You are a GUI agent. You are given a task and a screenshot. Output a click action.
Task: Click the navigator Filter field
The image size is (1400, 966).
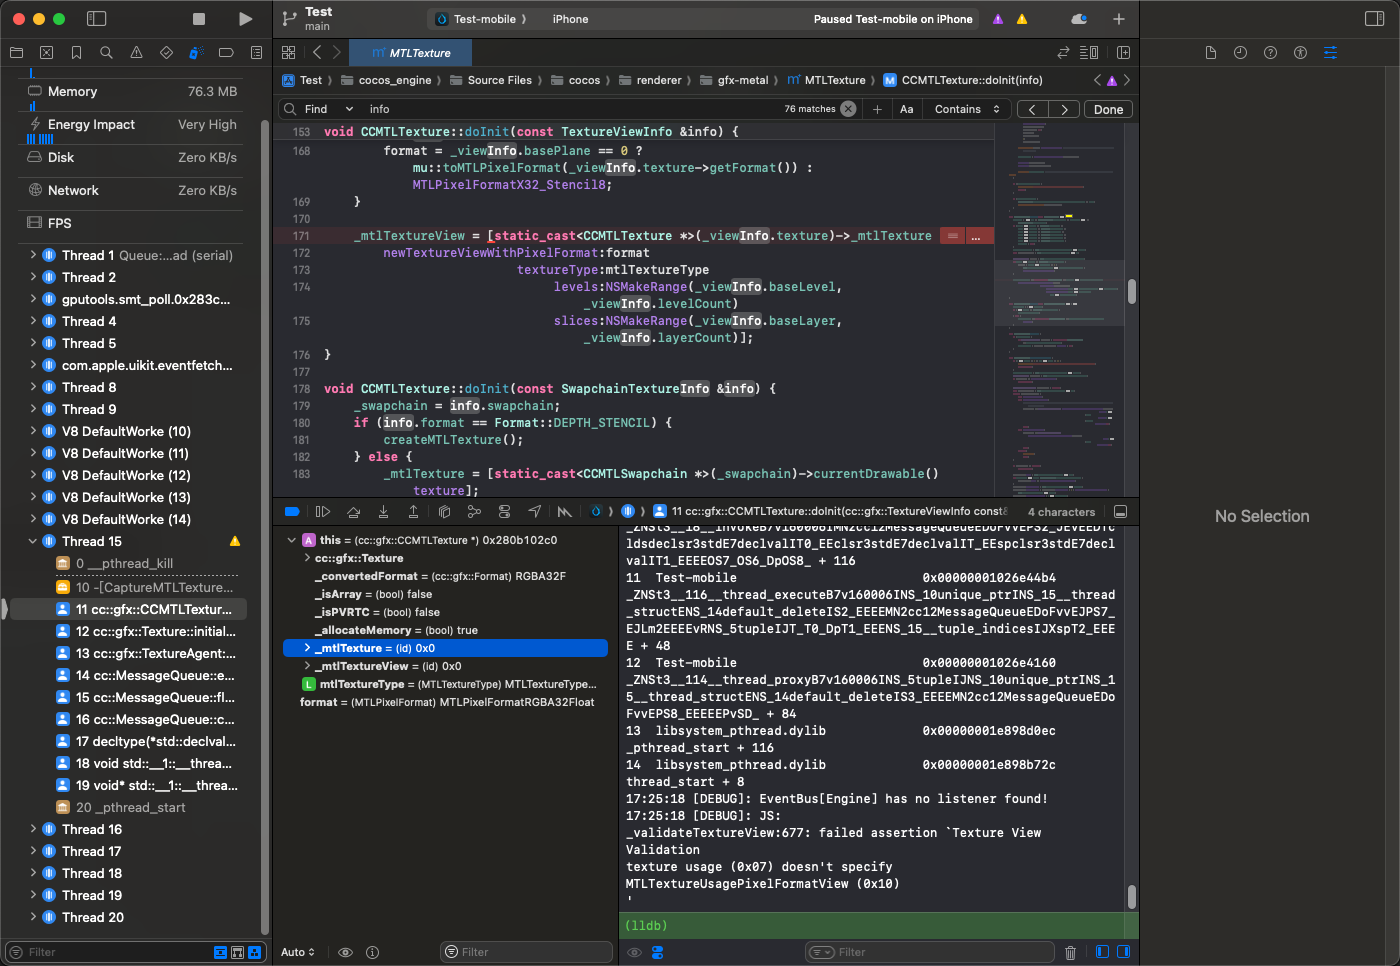tap(110, 952)
